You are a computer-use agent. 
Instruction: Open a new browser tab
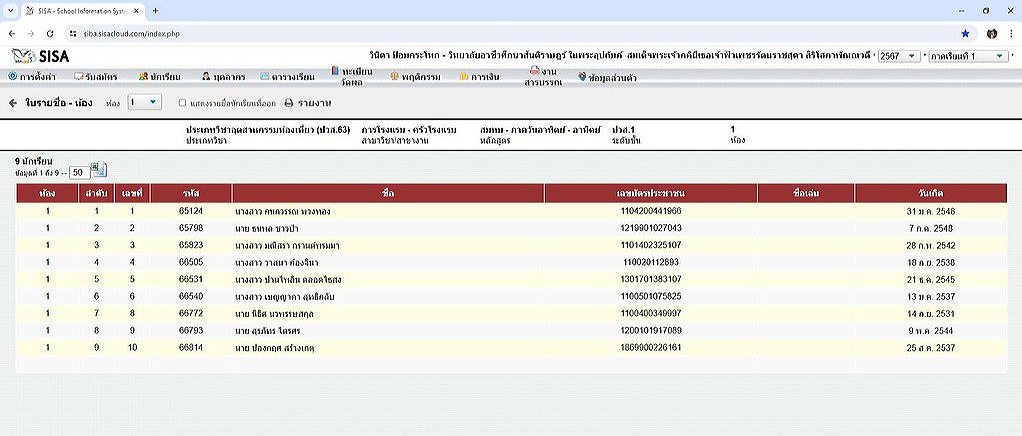click(x=155, y=10)
